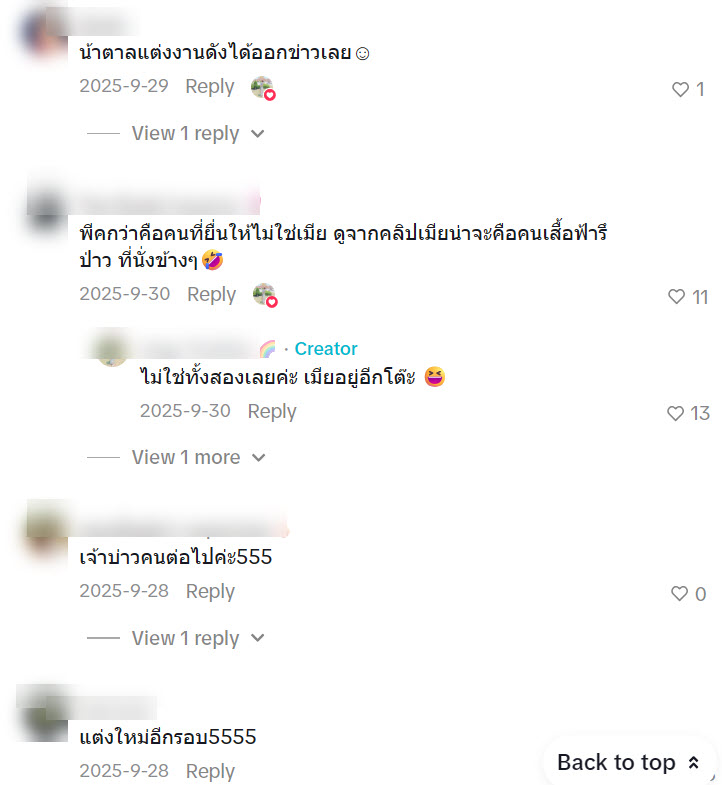Reply to the 2025-9-30 top-level comment
This screenshot has height=785, width=722.
211,294
